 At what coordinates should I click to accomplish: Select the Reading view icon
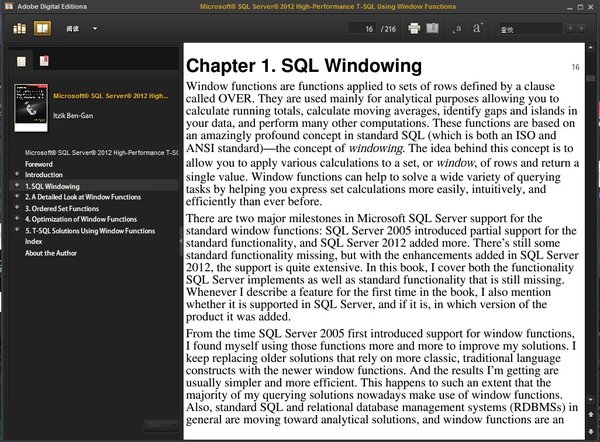[42, 28]
